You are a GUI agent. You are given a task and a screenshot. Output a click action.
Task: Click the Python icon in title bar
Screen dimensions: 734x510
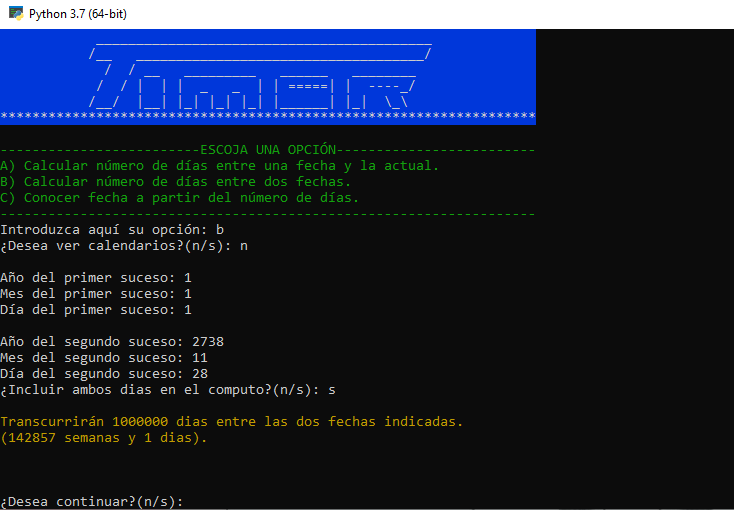(x=16, y=14)
